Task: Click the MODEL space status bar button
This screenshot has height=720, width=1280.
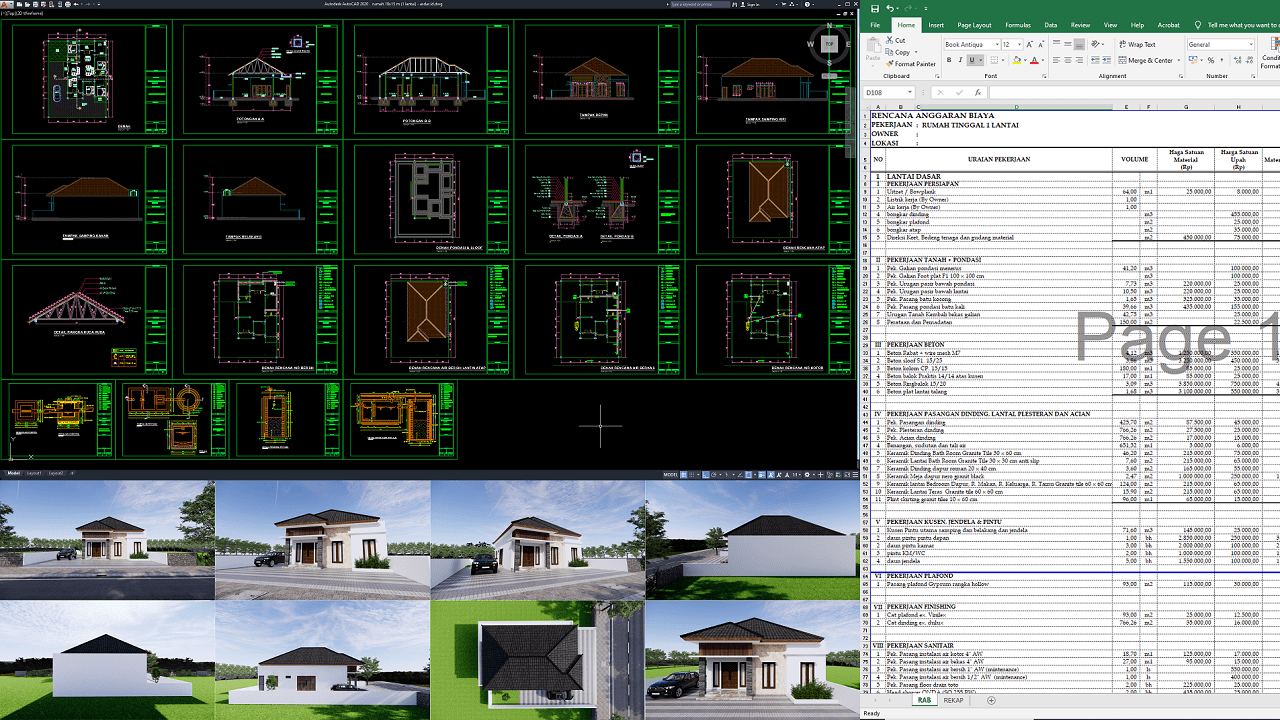Action: pyautogui.click(x=670, y=473)
